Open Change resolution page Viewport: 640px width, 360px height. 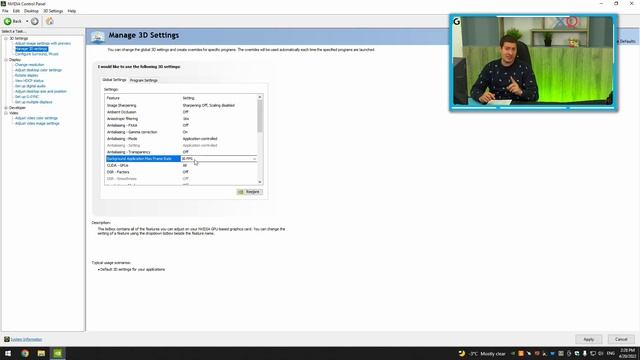[x=29, y=65]
